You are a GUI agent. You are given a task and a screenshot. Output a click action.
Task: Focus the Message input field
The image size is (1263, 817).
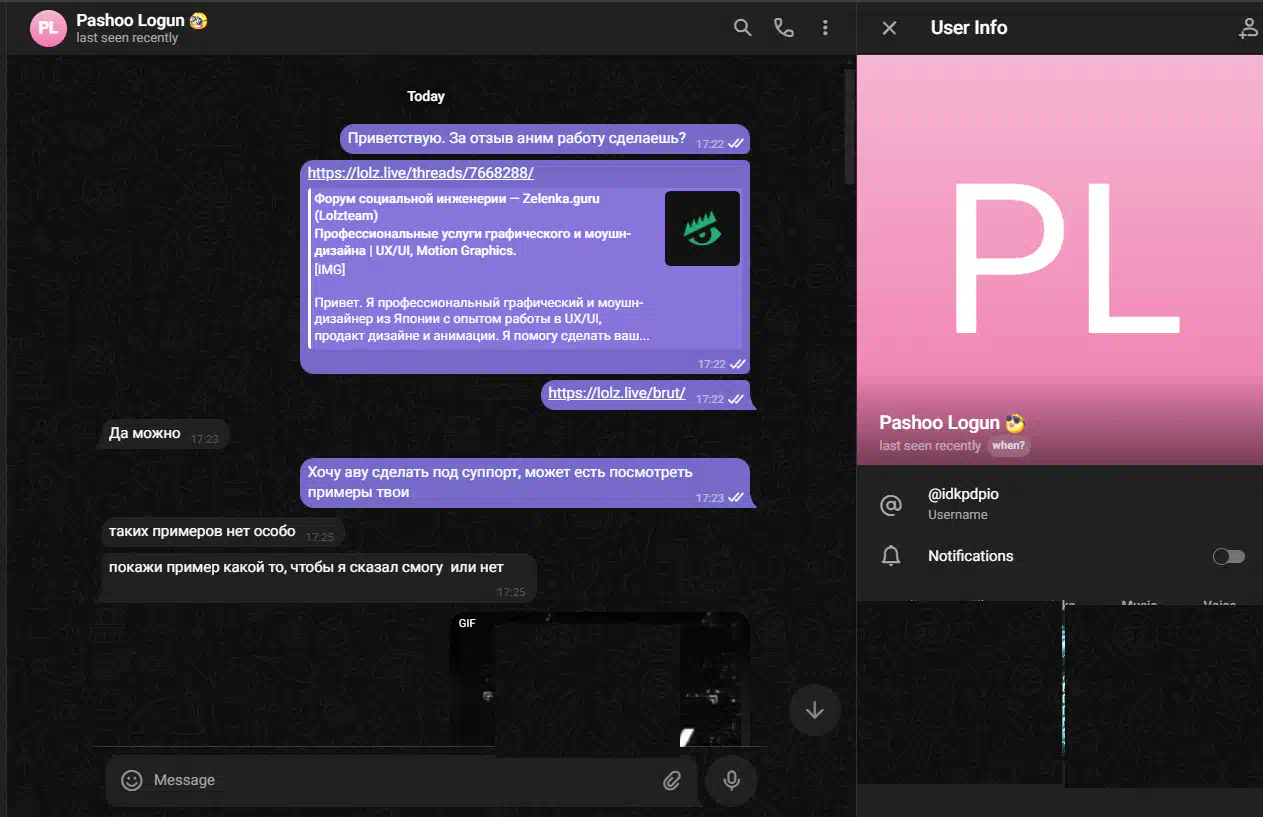(x=400, y=780)
